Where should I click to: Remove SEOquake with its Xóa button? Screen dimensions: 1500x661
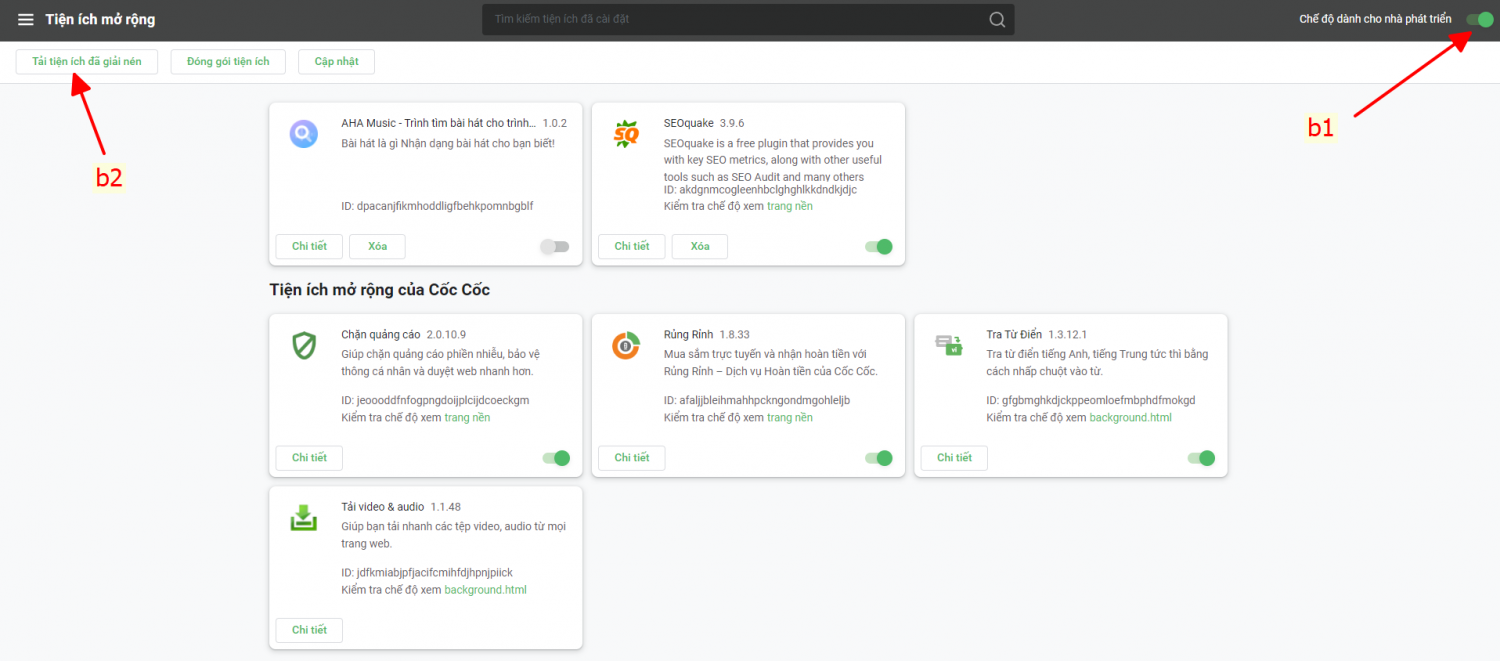click(699, 247)
